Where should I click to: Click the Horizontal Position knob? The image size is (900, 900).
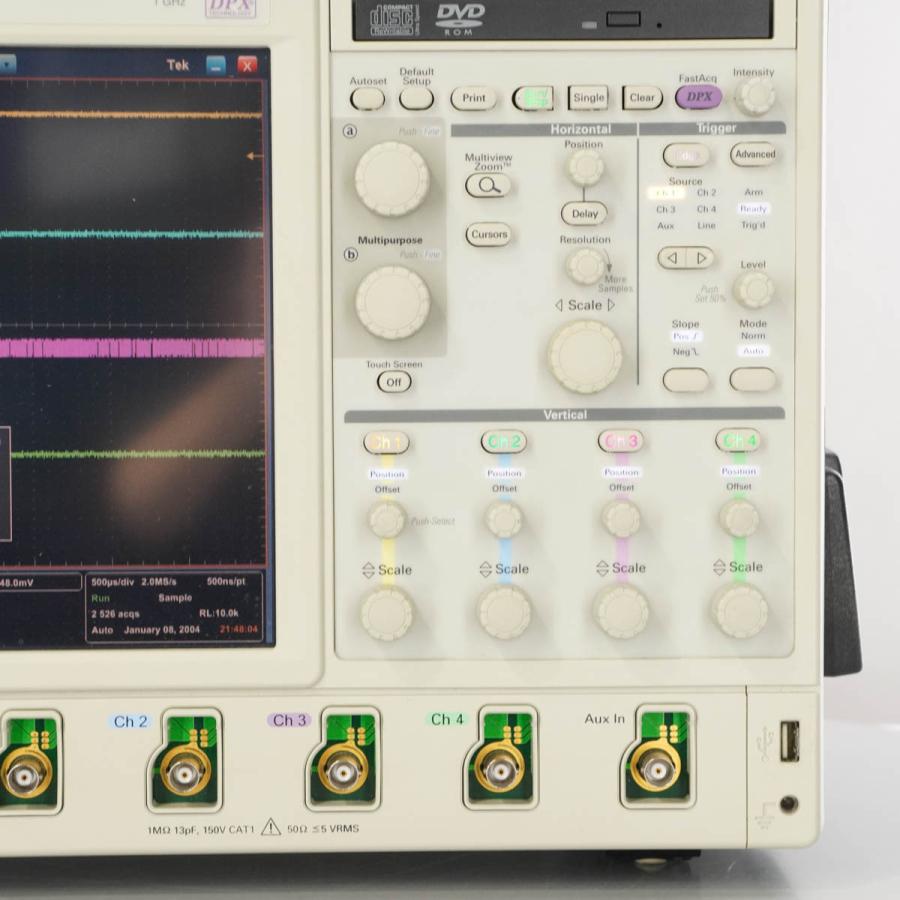click(585, 168)
